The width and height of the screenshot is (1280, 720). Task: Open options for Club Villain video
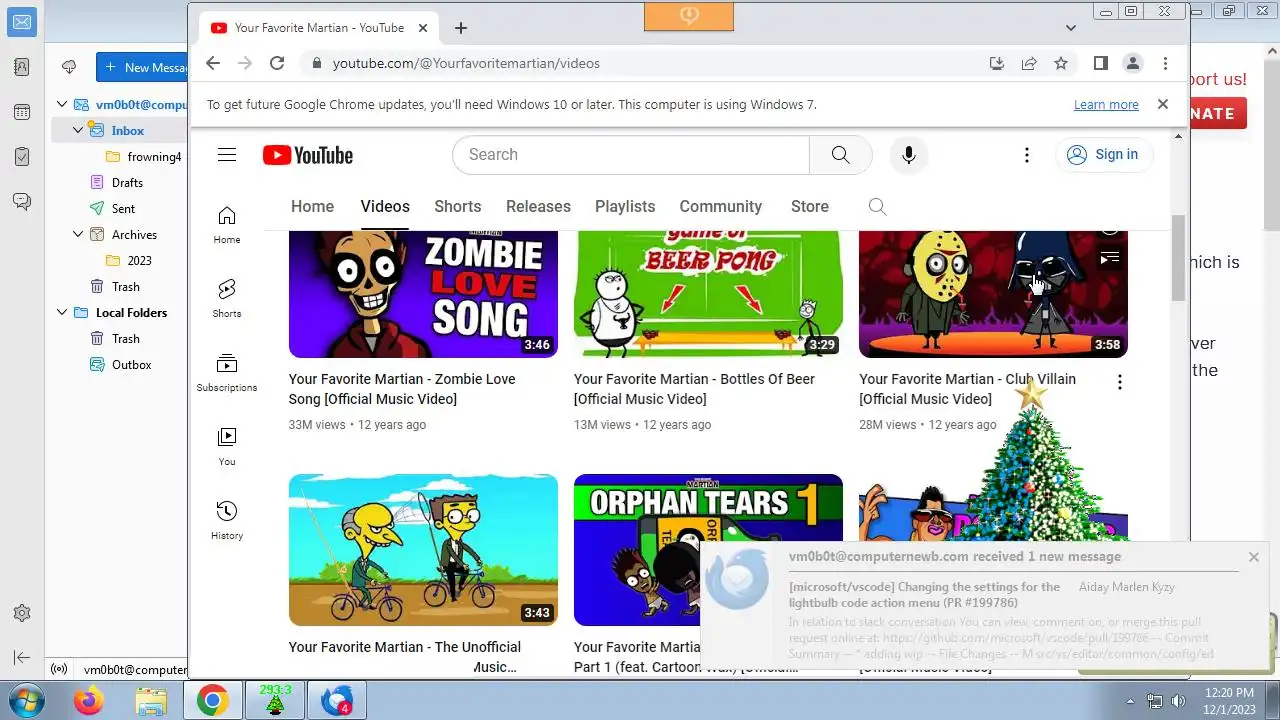[1120, 382]
